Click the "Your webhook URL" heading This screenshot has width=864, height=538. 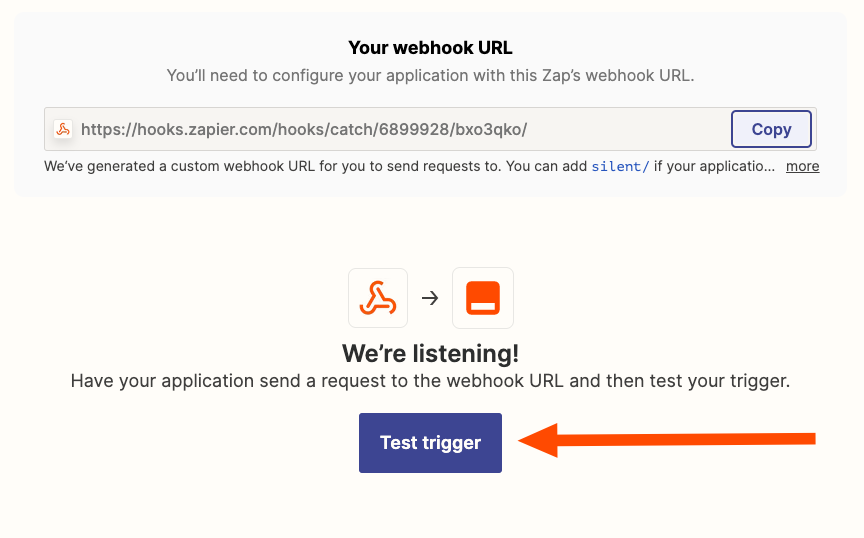[430, 48]
